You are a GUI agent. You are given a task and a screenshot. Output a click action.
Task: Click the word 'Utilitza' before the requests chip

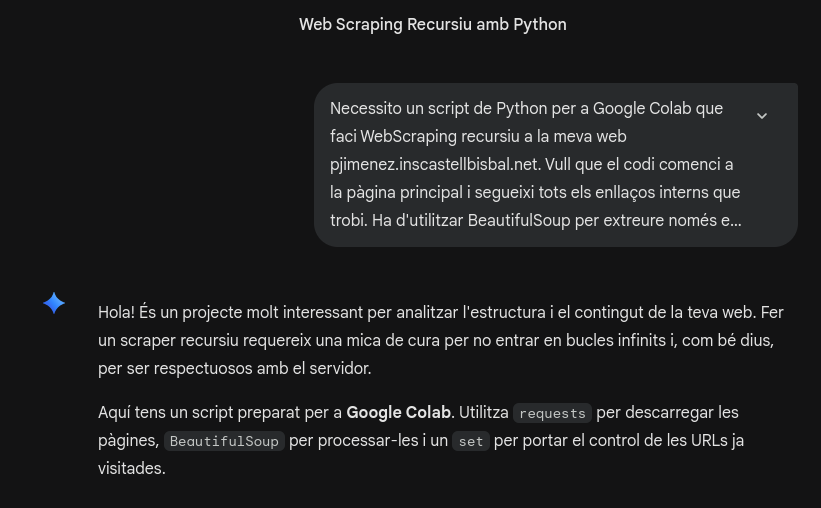click(484, 413)
